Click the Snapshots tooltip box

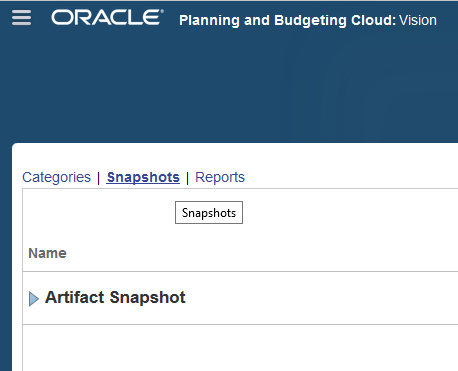(x=209, y=213)
